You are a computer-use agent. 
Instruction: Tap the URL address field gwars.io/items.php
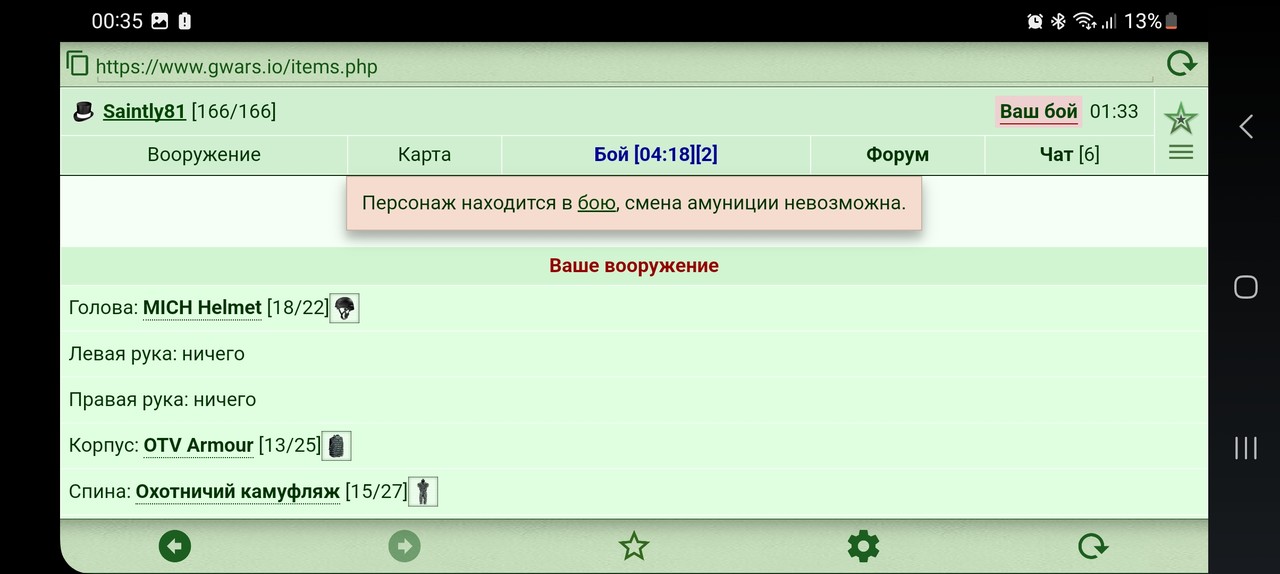click(625, 67)
